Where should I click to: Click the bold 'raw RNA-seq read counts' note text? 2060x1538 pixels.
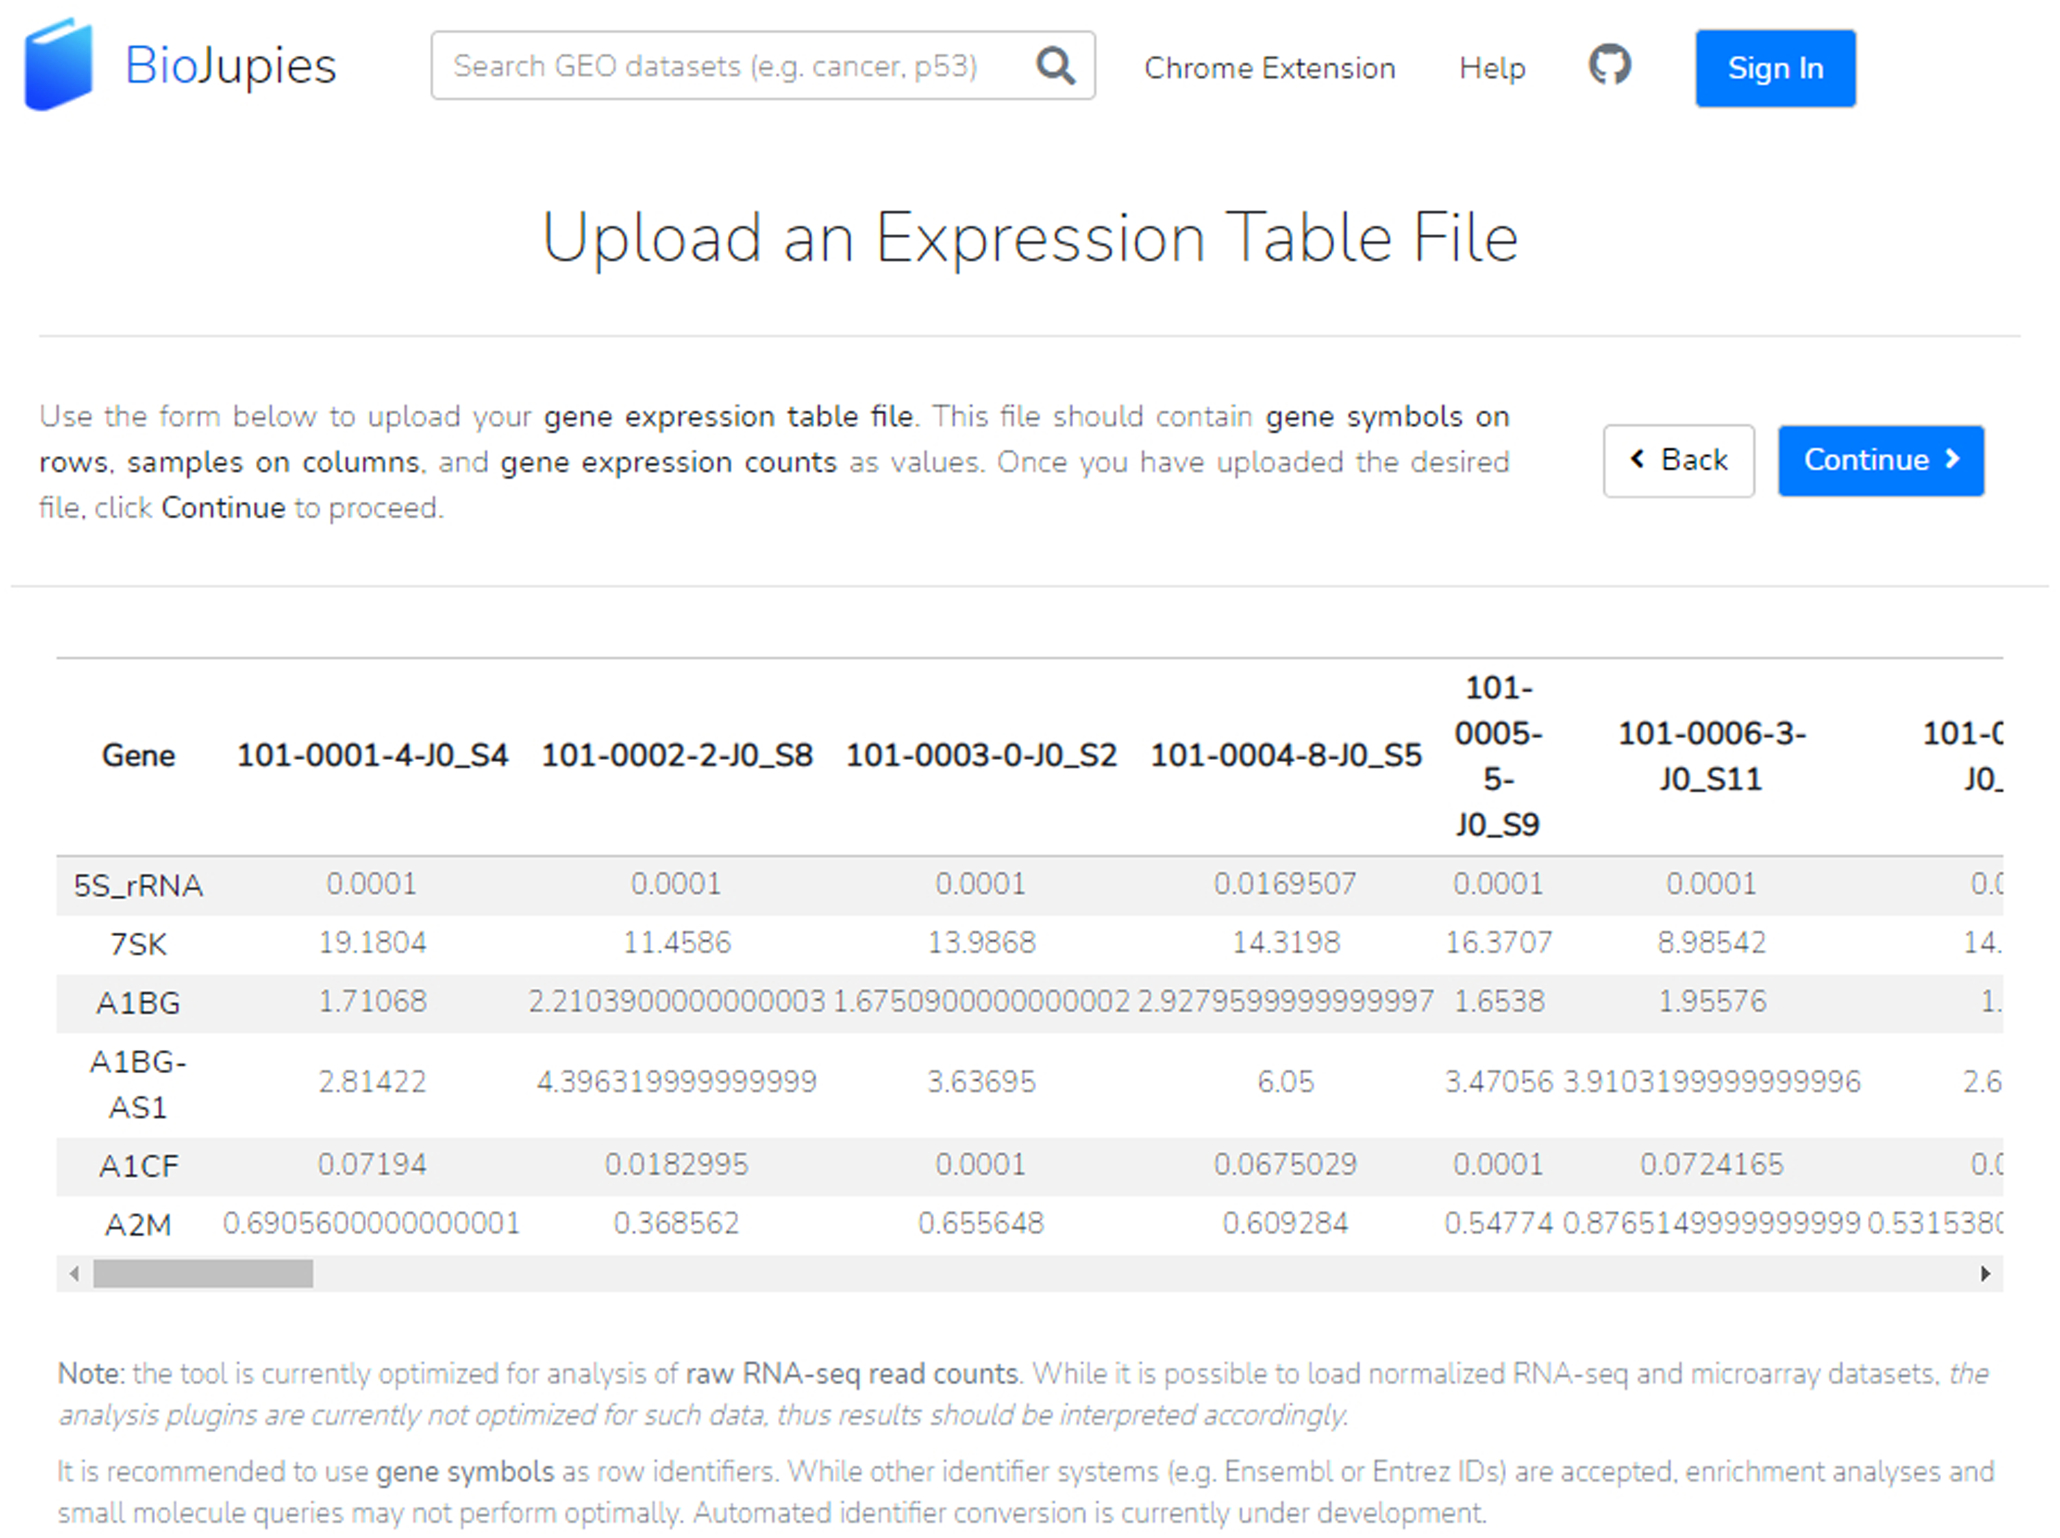point(851,1373)
